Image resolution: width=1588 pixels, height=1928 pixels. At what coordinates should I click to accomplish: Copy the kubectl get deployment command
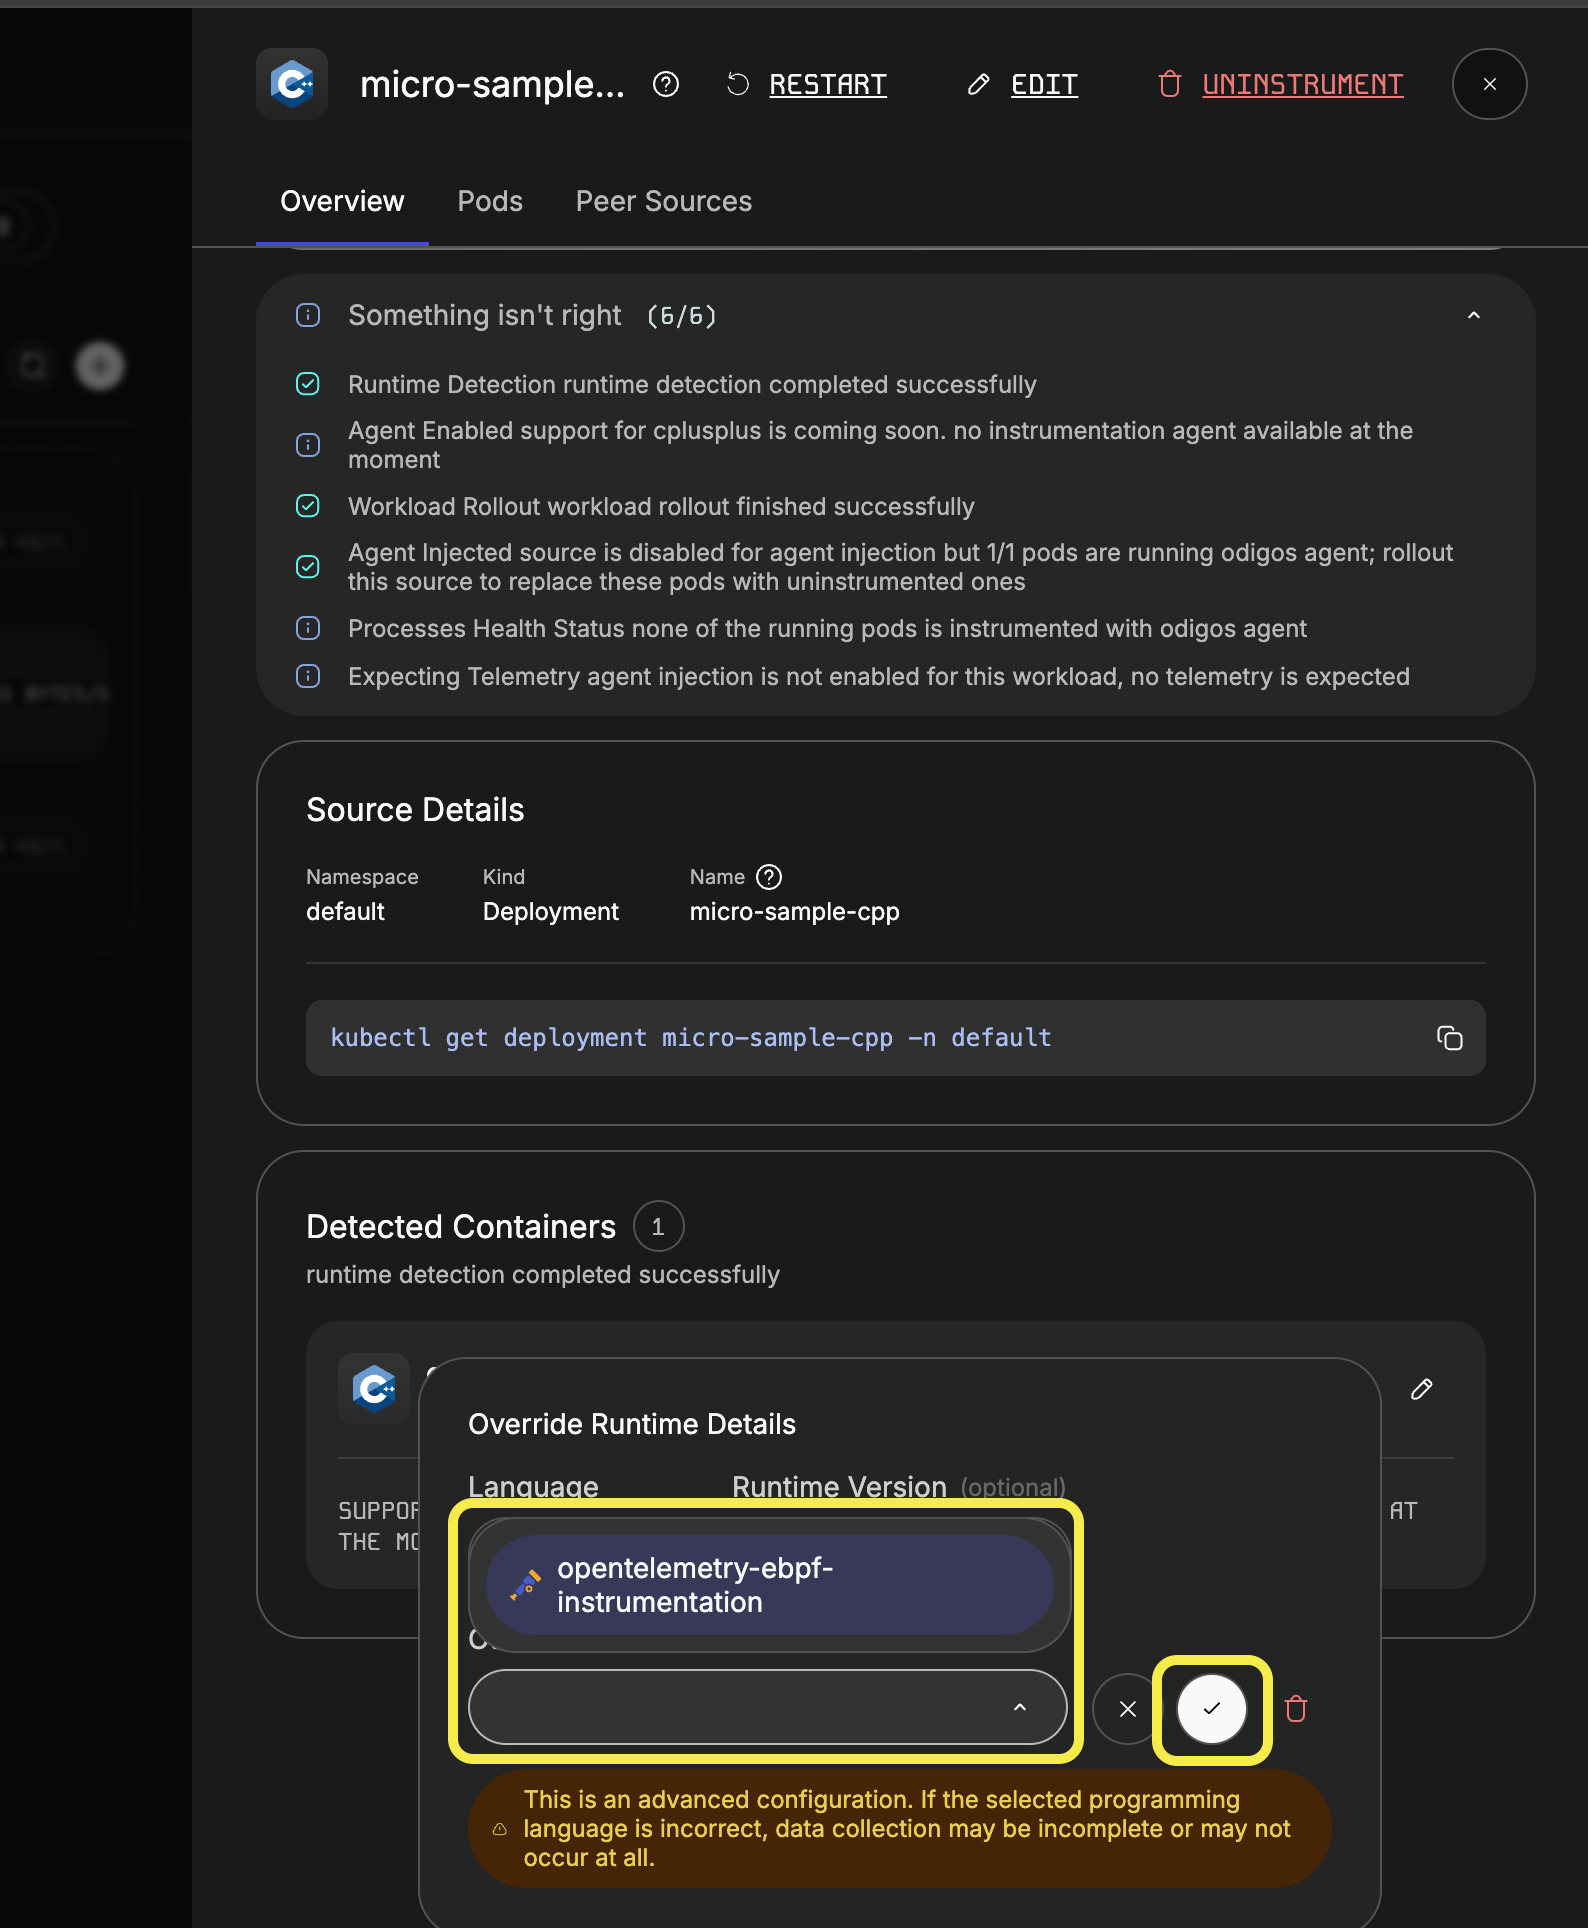(1449, 1038)
